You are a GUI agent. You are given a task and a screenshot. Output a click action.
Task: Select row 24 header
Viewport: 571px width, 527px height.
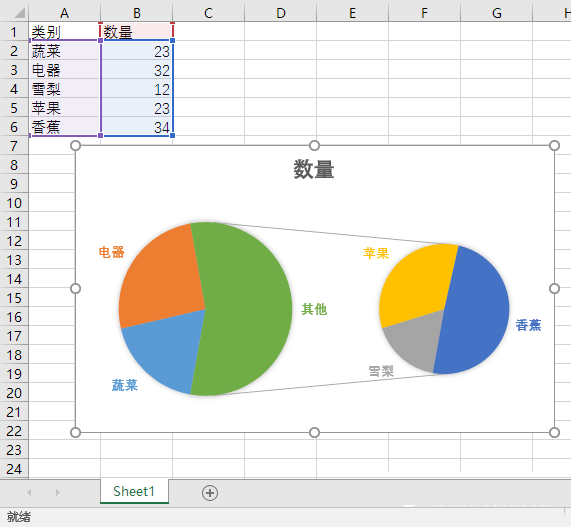tap(14, 469)
